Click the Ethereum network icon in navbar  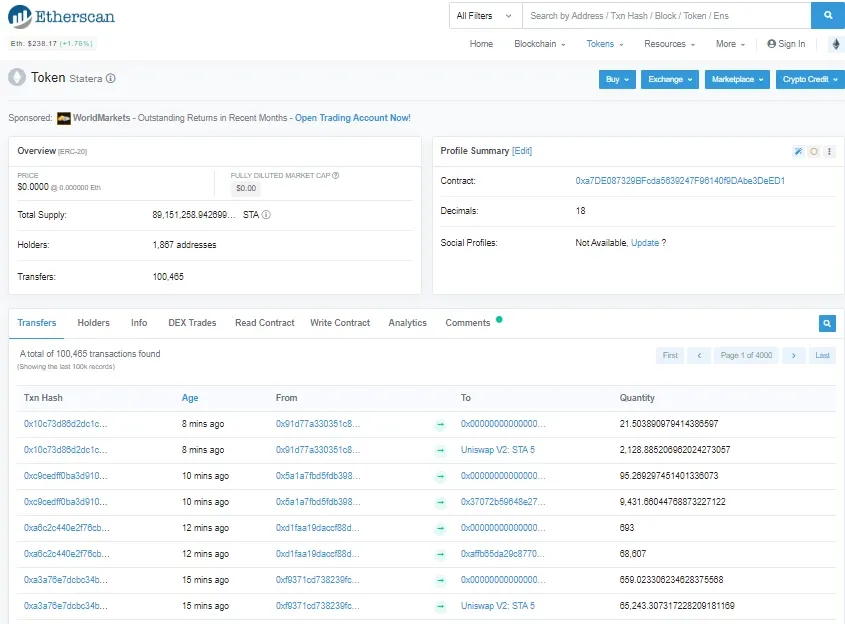point(836,44)
